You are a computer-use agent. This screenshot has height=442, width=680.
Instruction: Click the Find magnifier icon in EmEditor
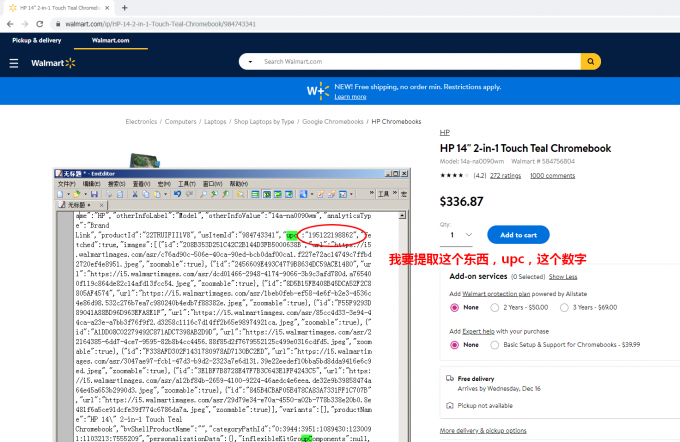[203, 194]
